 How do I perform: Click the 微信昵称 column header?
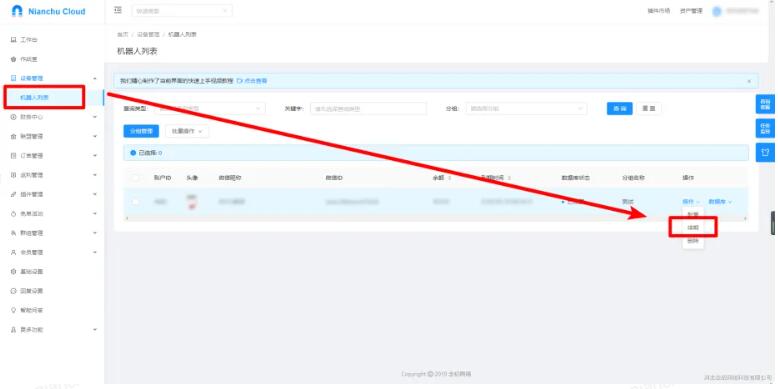[x=230, y=178]
